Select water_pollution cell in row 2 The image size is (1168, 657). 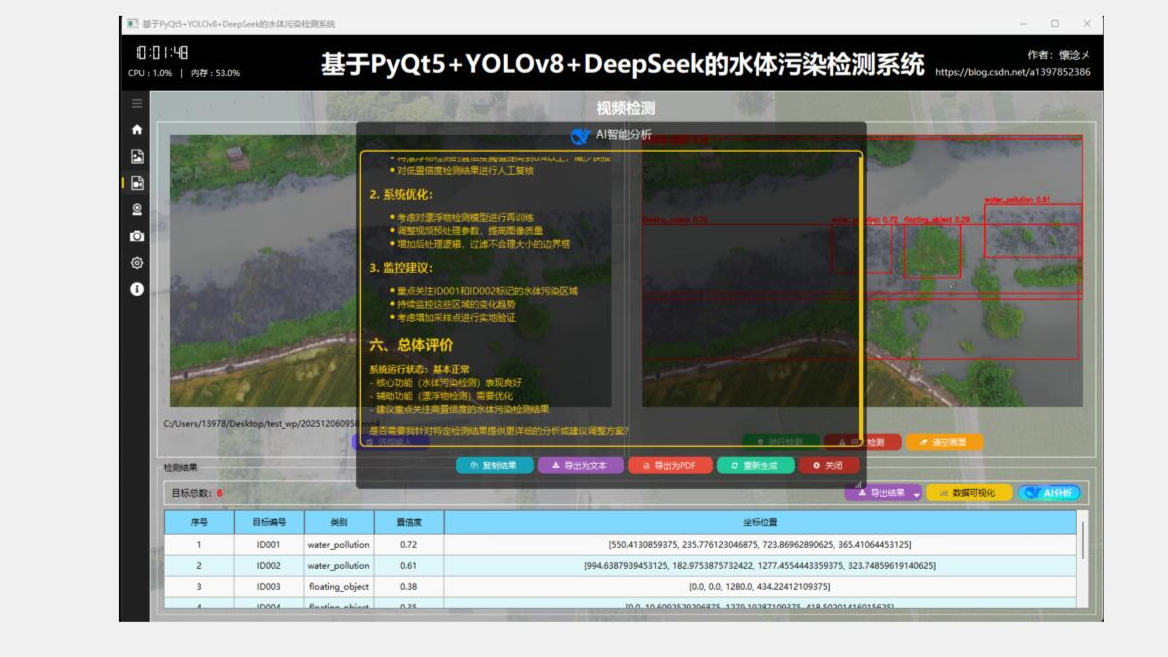click(x=339, y=565)
